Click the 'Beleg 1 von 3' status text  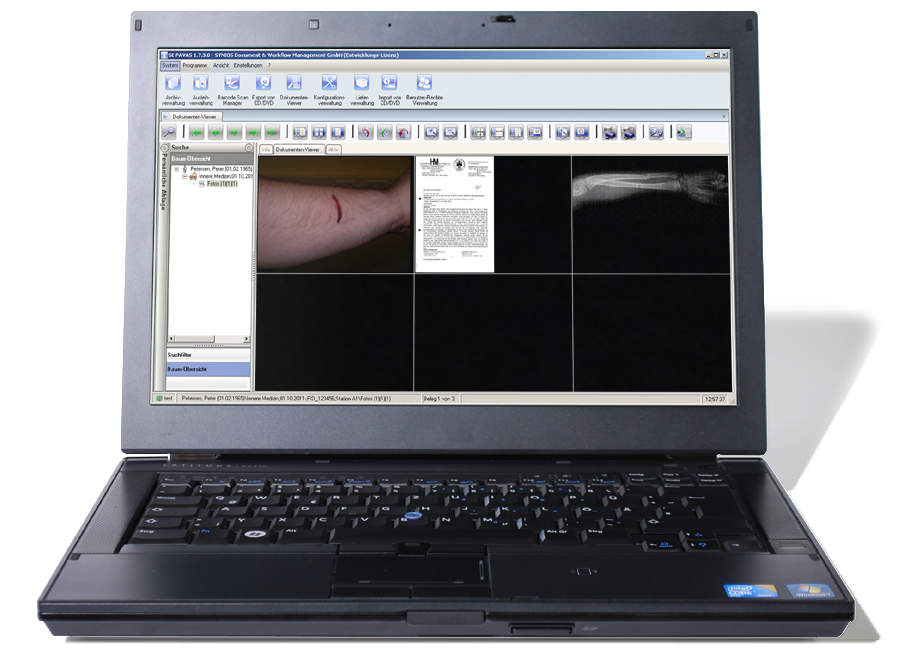pos(440,398)
